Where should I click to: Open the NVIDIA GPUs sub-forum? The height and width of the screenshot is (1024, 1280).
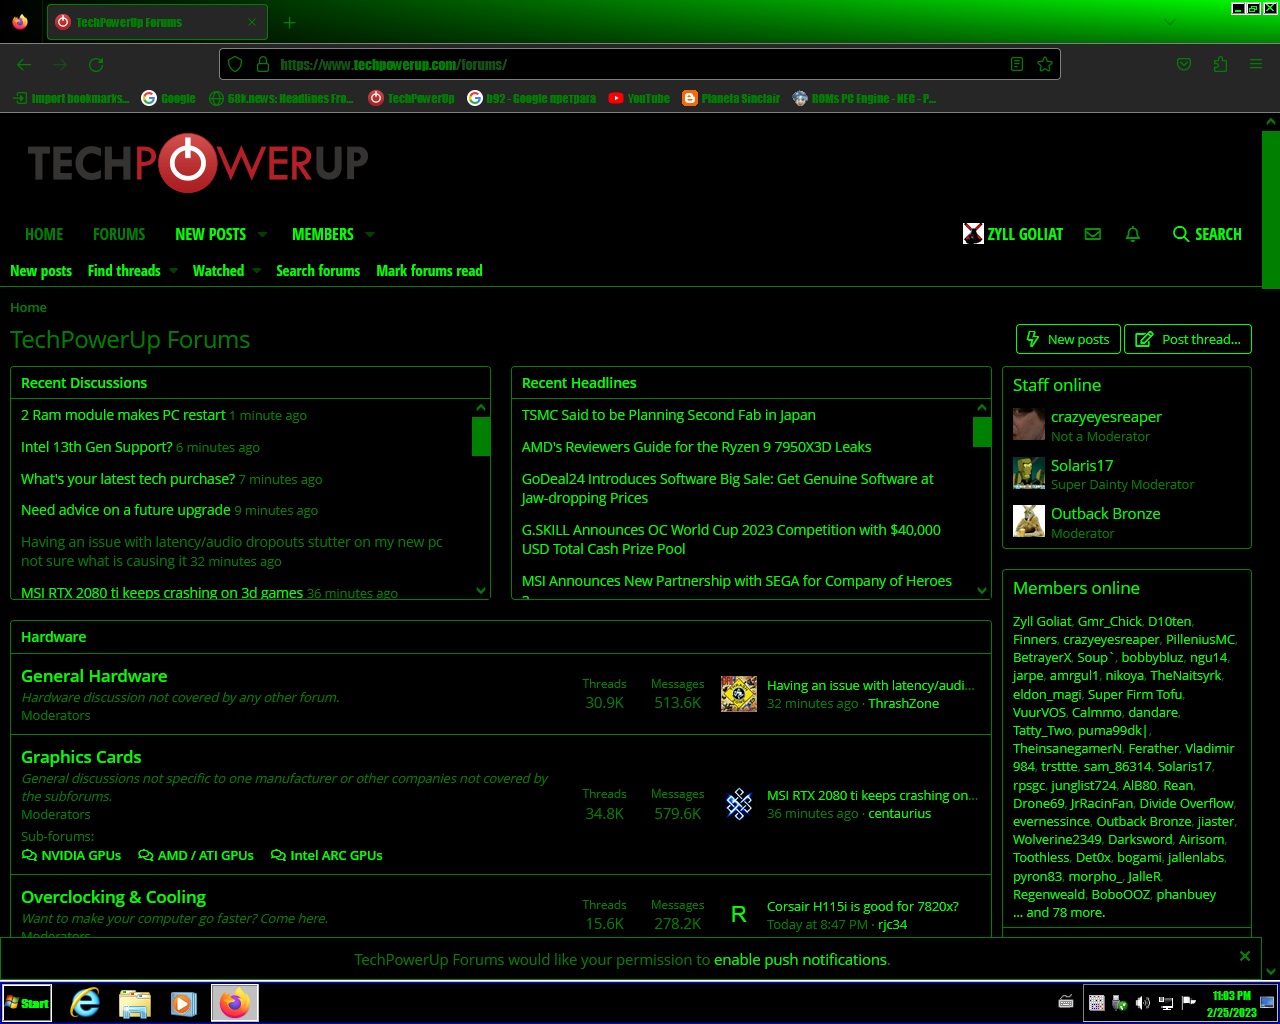coord(71,856)
